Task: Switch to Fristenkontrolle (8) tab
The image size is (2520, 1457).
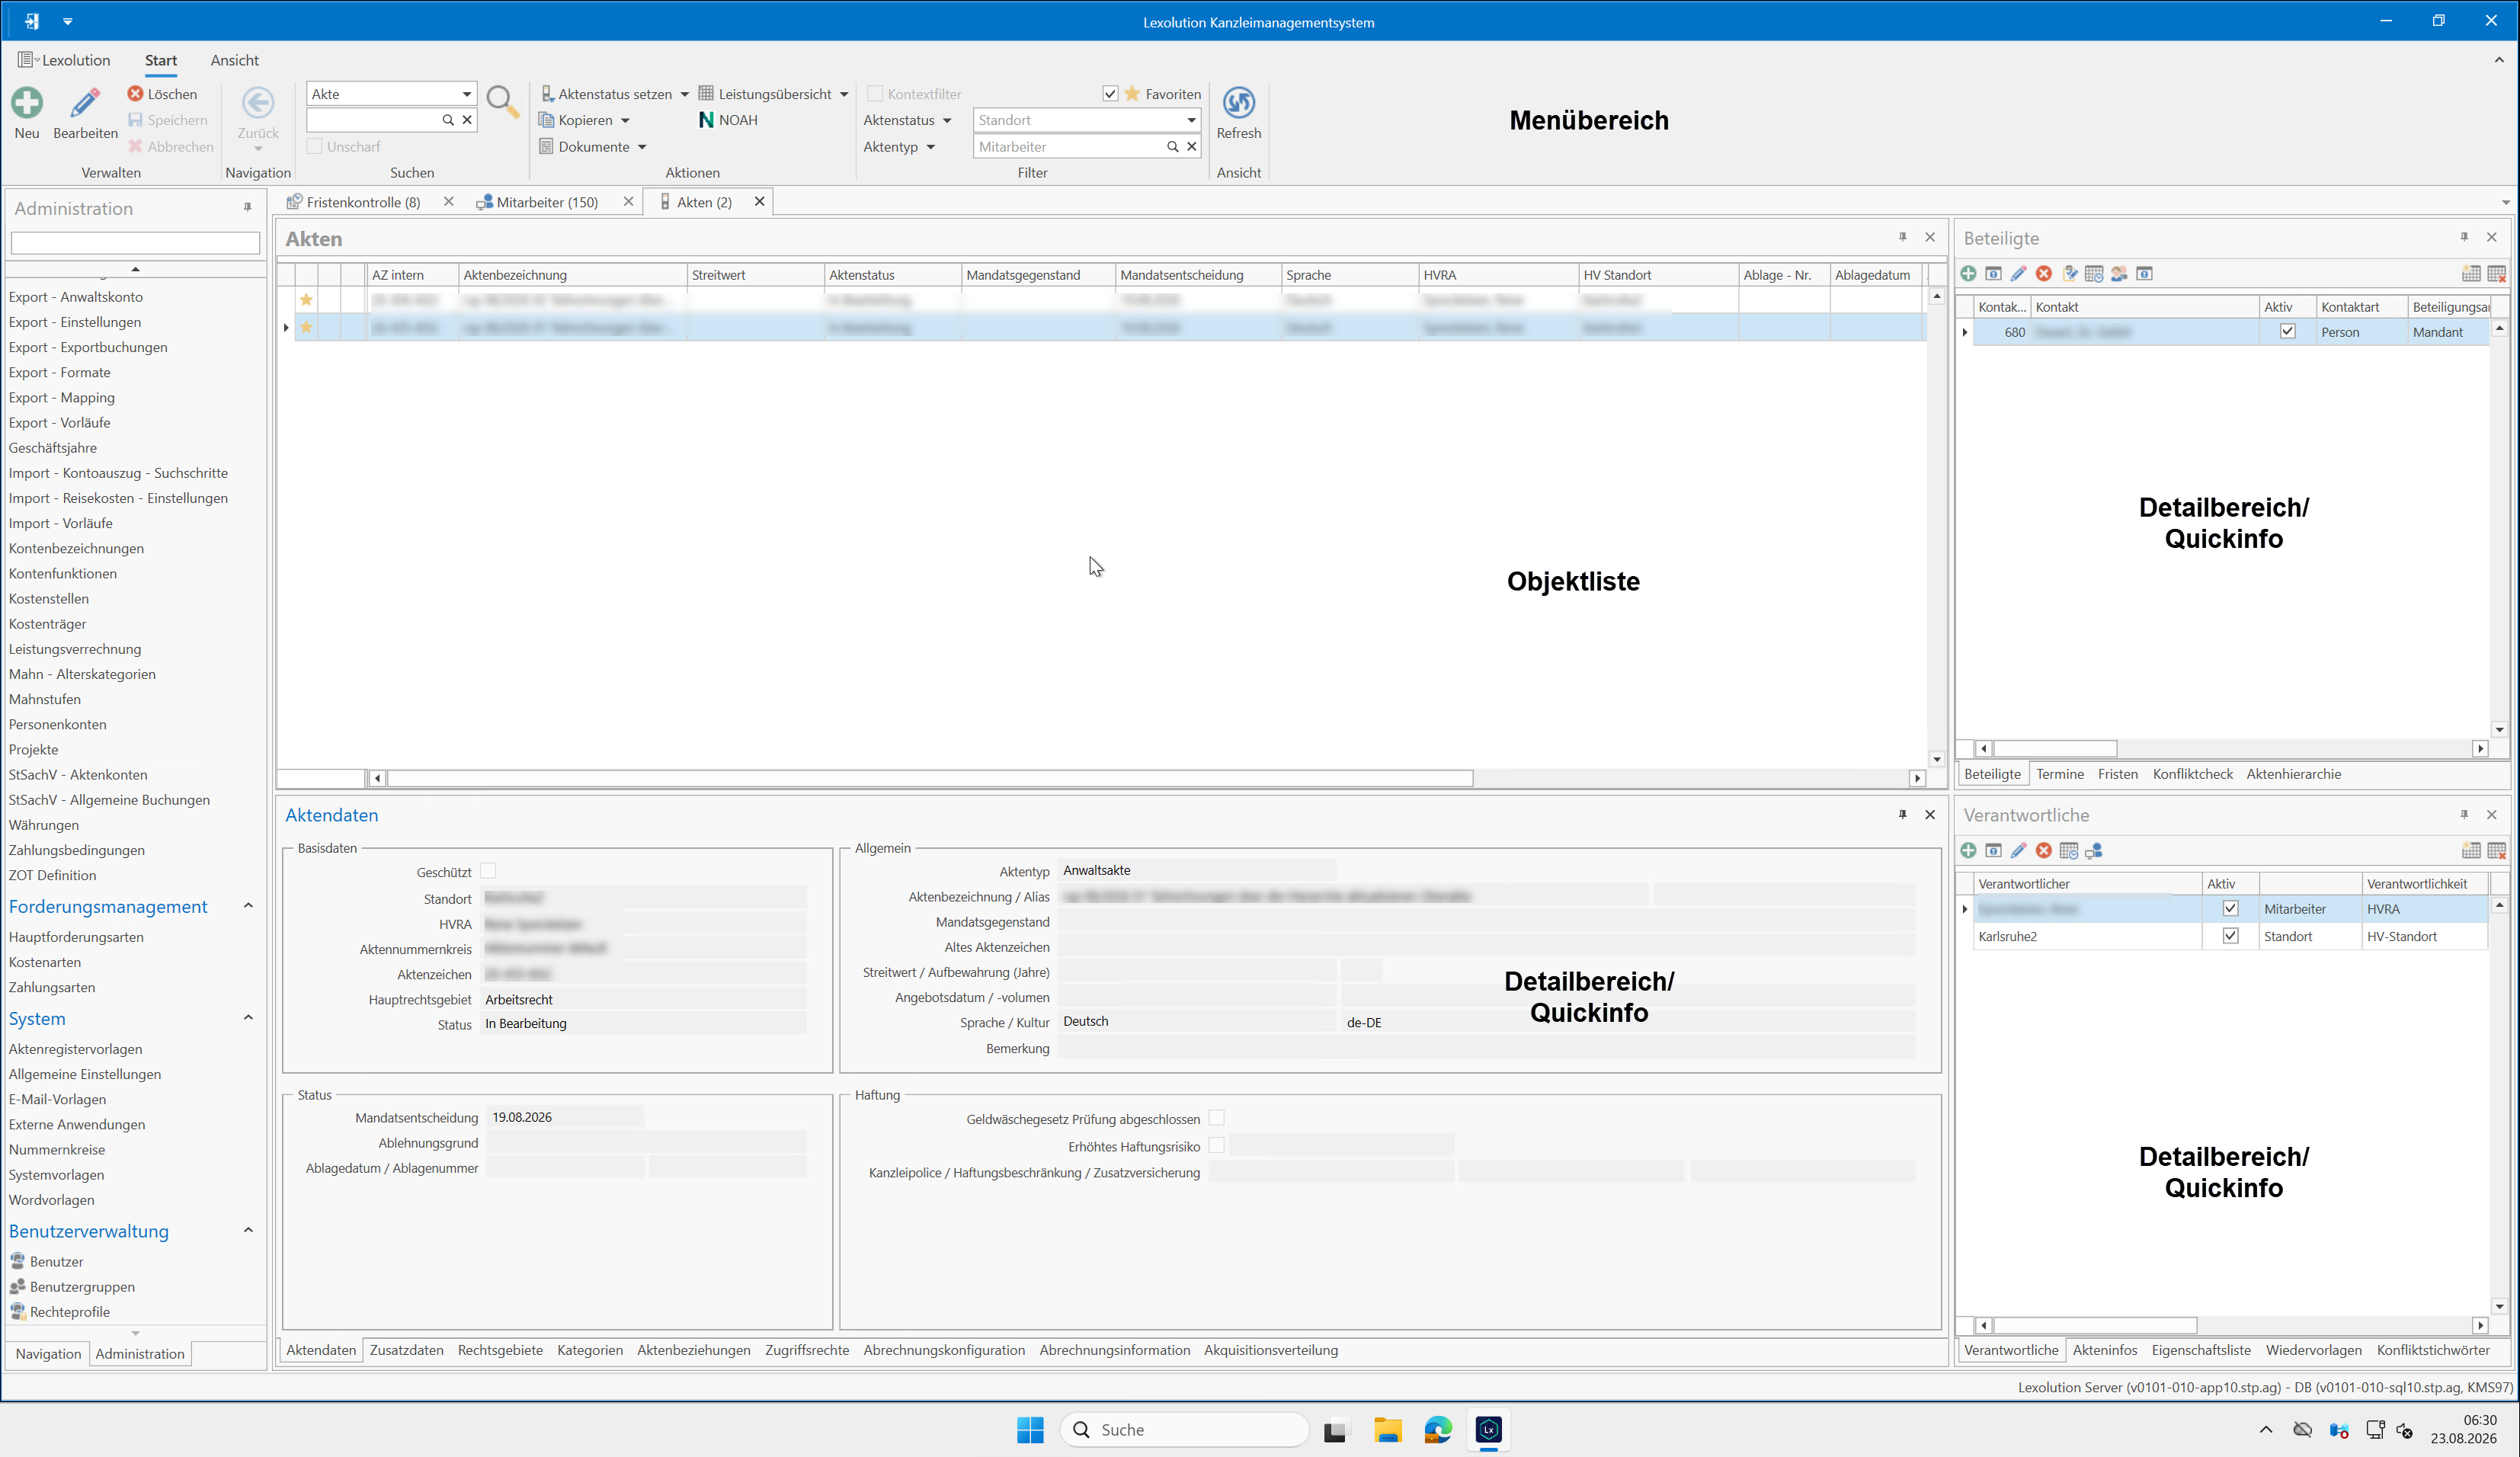Action: pos(363,202)
